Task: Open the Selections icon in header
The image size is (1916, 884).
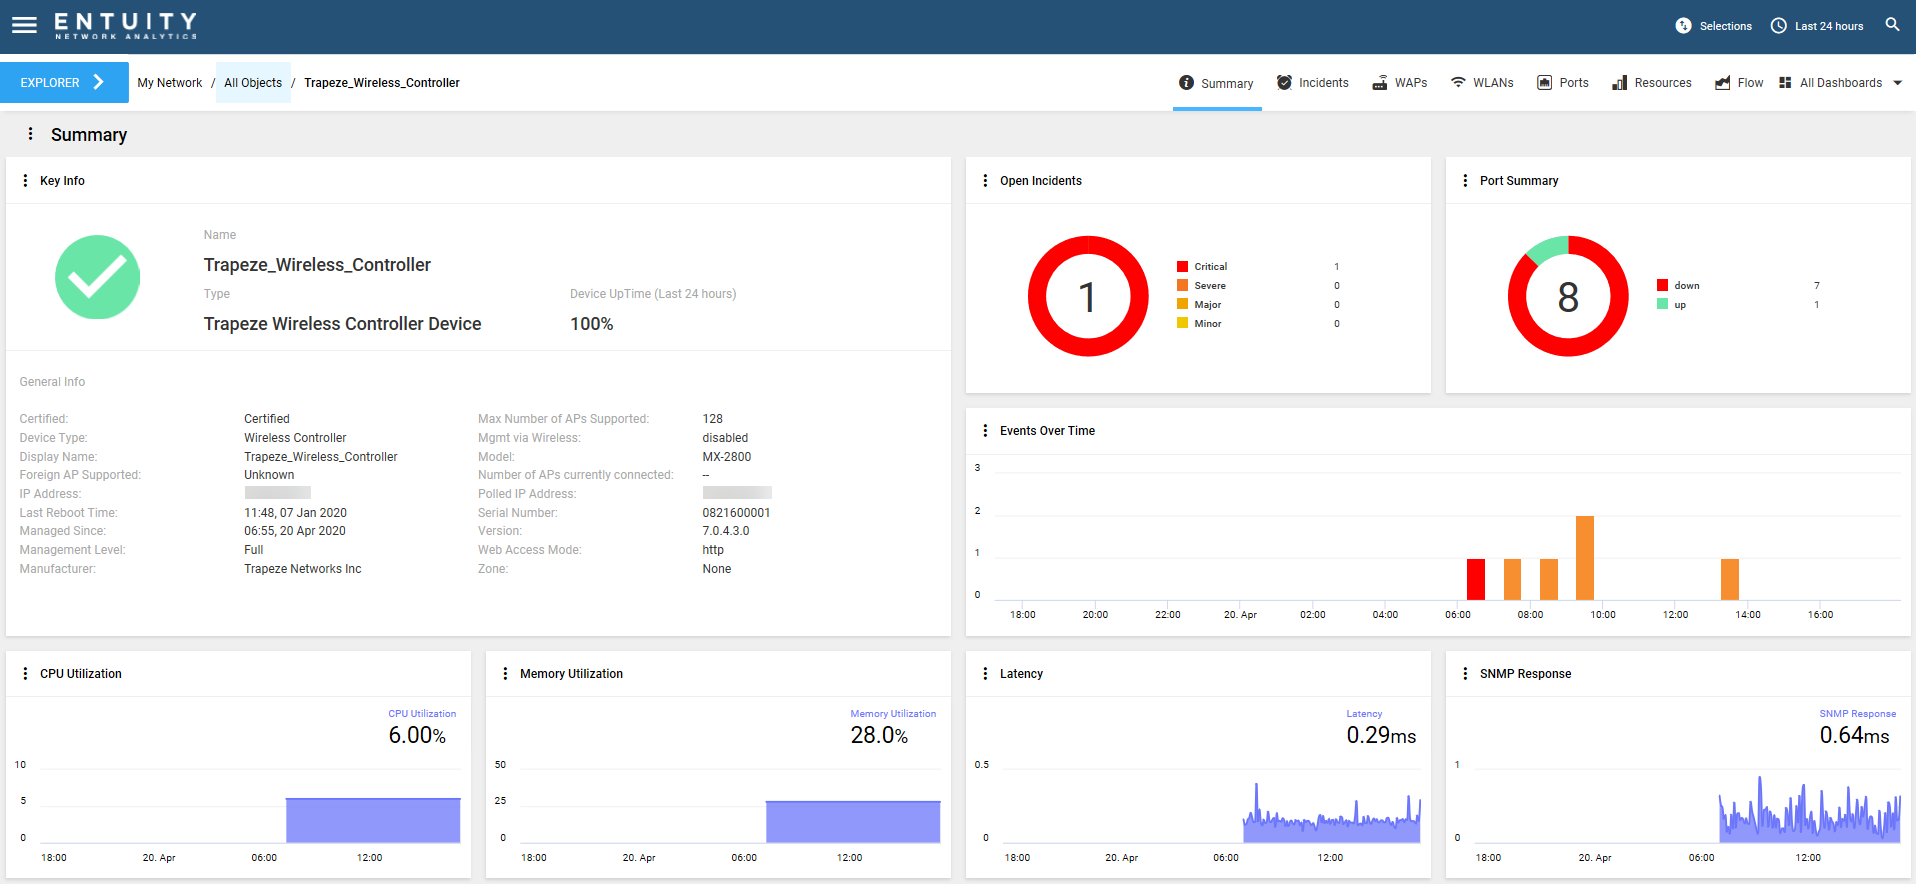Action: click(x=1683, y=26)
